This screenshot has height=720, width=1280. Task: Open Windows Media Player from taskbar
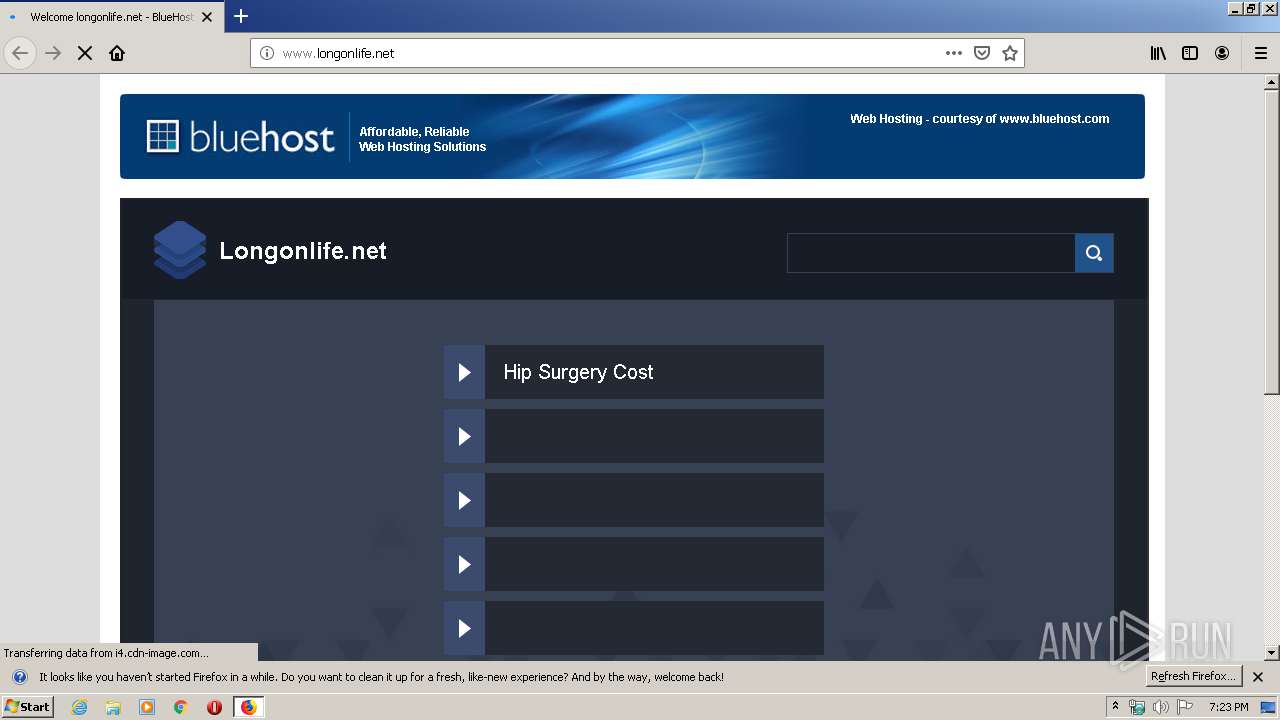point(147,707)
